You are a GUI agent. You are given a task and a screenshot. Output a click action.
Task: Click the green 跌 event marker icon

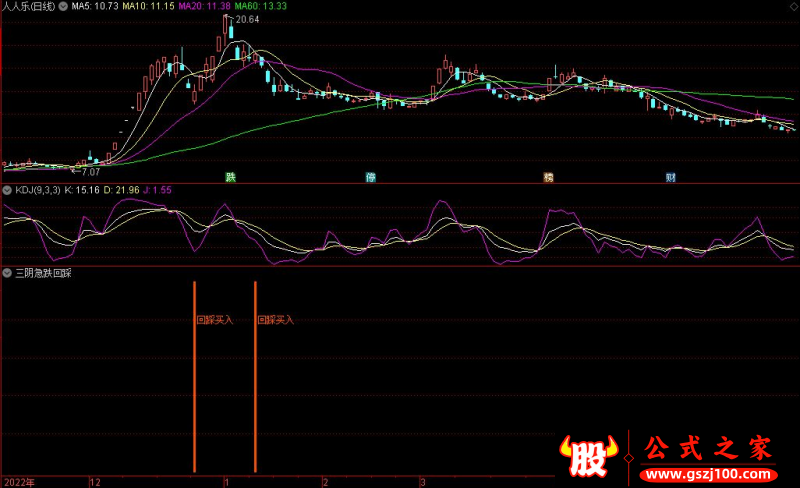[x=231, y=178]
